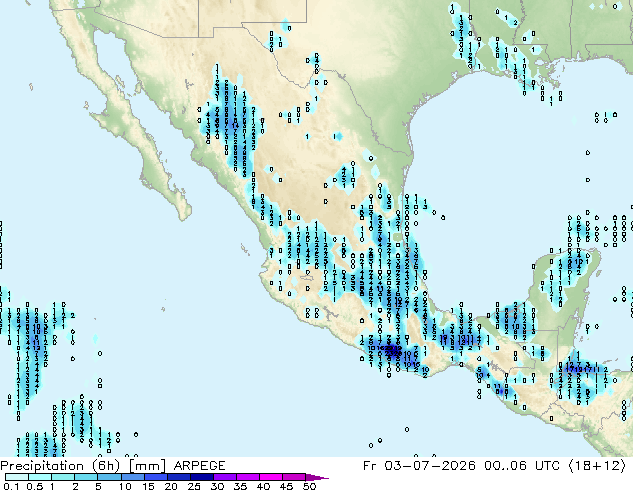This screenshot has width=634, height=490.
Task: Click the 1–2 mm cyan legend swatch
Action: tap(63, 477)
